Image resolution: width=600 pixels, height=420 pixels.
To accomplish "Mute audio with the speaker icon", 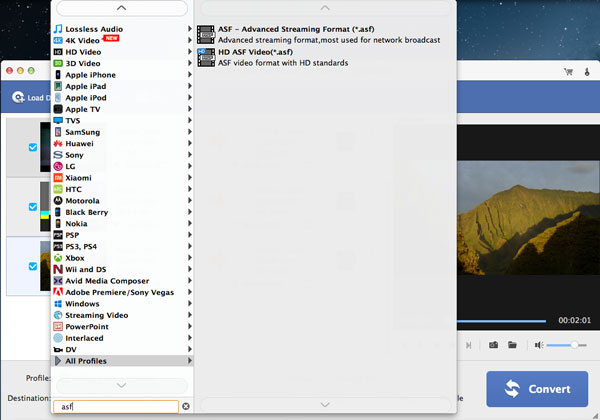I will click(x=539, y=345).
